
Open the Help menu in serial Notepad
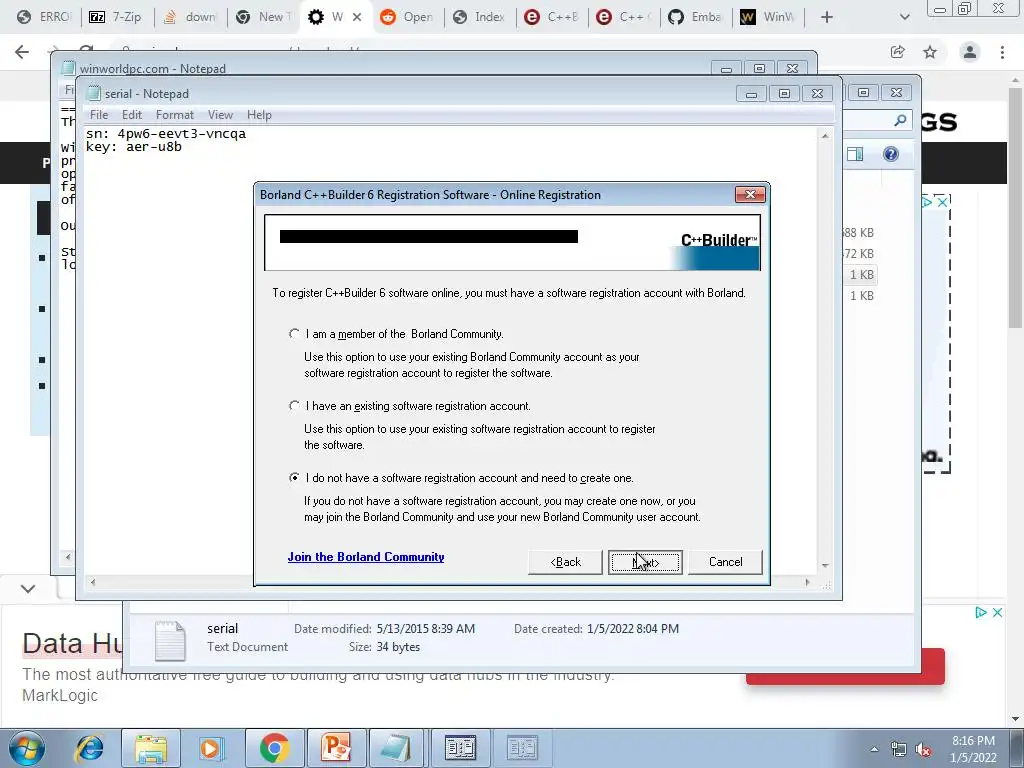pos(259,115)
